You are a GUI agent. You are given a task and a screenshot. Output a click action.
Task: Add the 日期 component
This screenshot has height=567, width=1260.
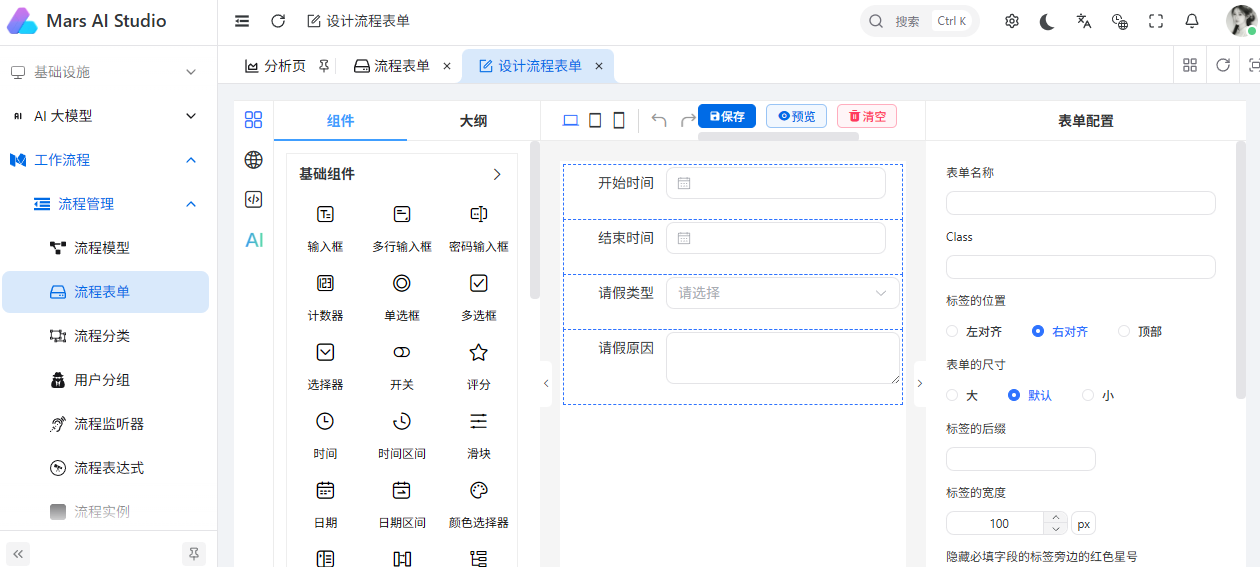pyautogui.click(x=325, y=505)
